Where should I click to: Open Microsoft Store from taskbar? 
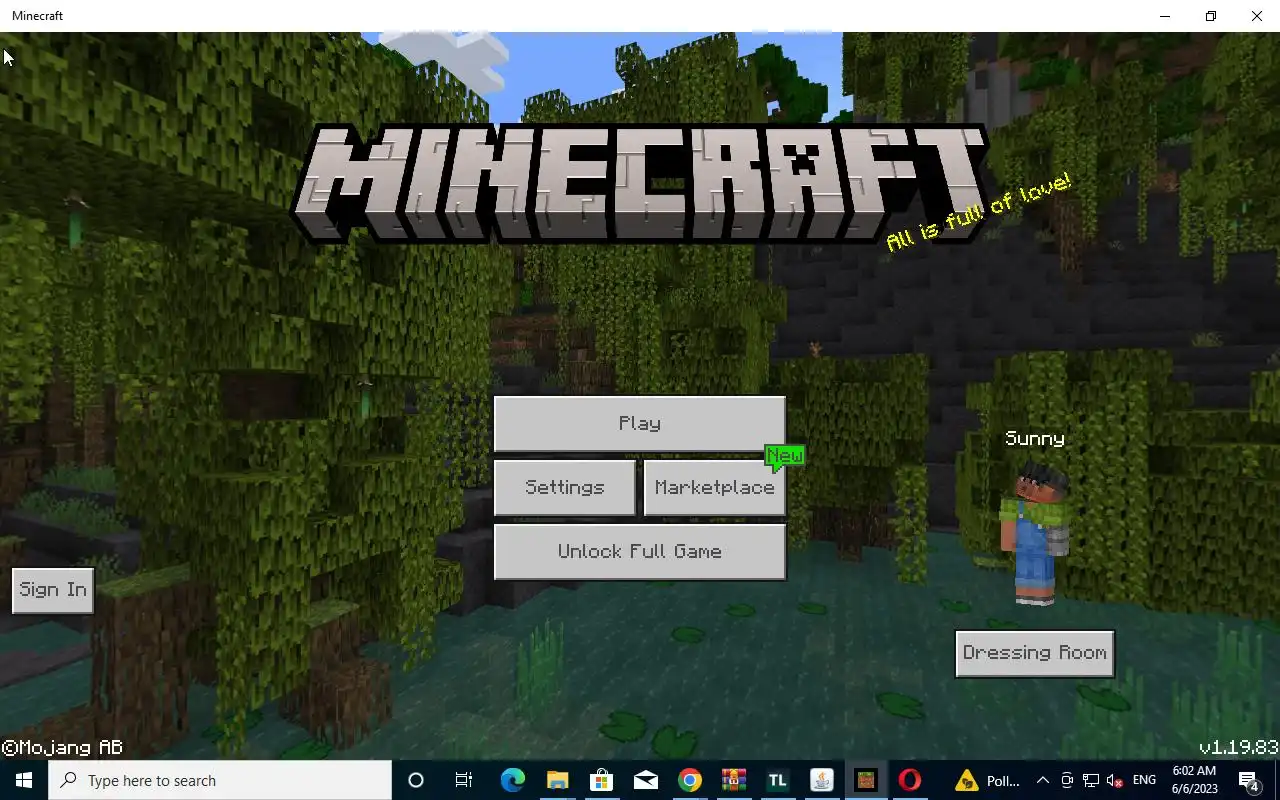(601, 780)
